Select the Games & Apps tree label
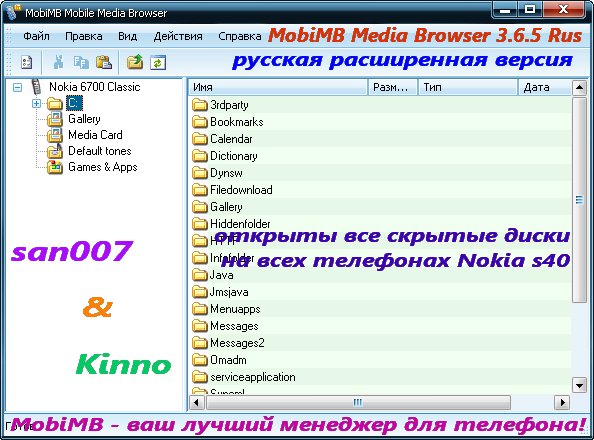The image size is (594, 440). coord(103,167)
